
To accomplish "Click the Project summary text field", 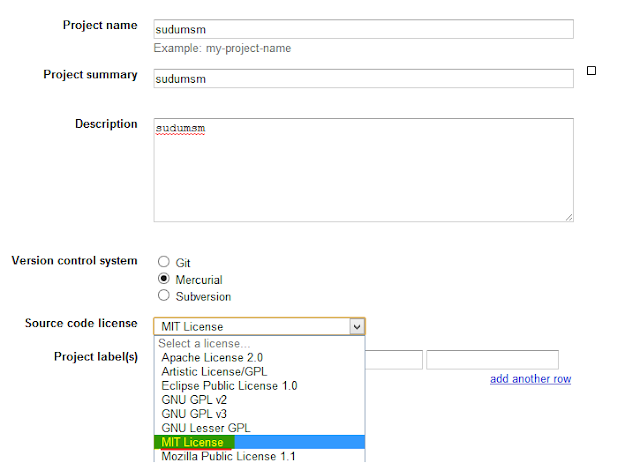I will point(363,78).
